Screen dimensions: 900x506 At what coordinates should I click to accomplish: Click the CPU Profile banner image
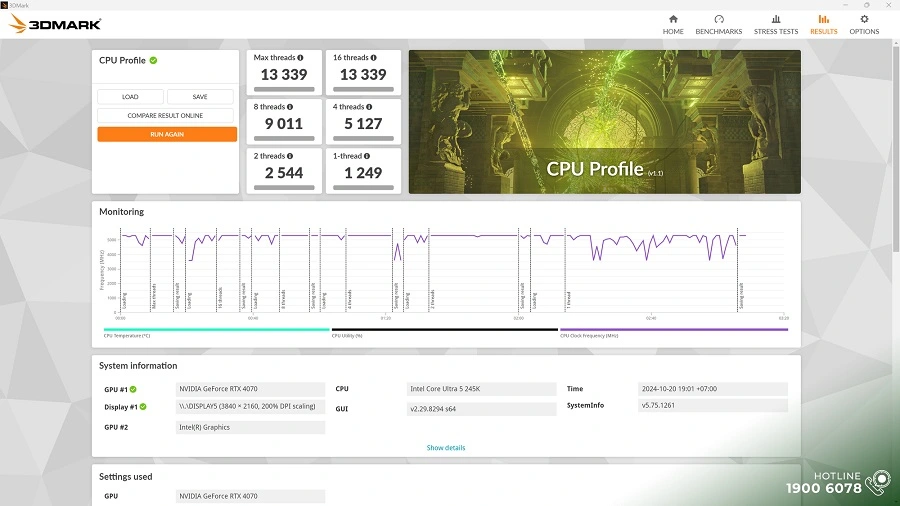(604, 122)
